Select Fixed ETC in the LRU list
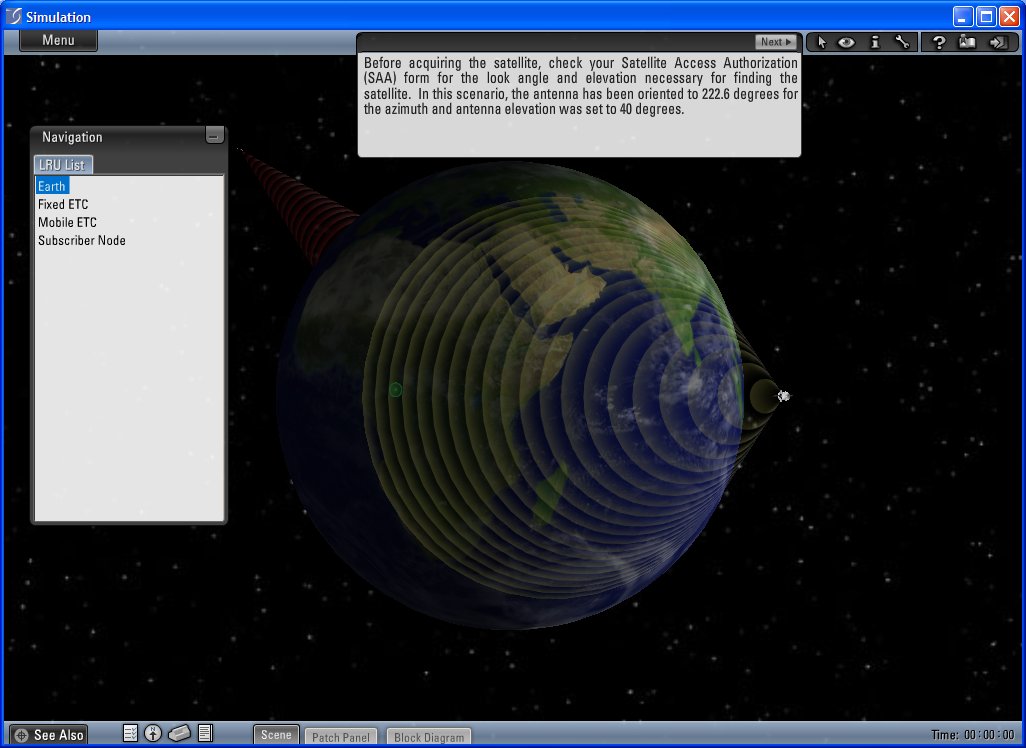 pyautogui.click(x=63, y=204)
